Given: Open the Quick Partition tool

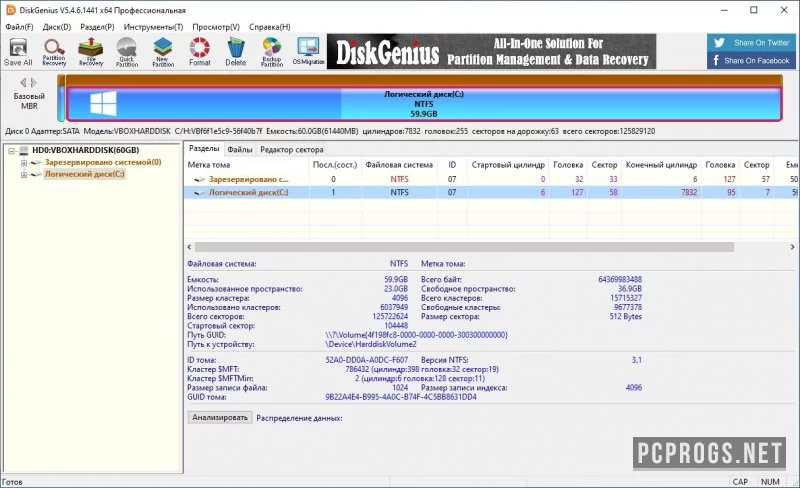Looking at the screenshot, I should coord(127,52).
